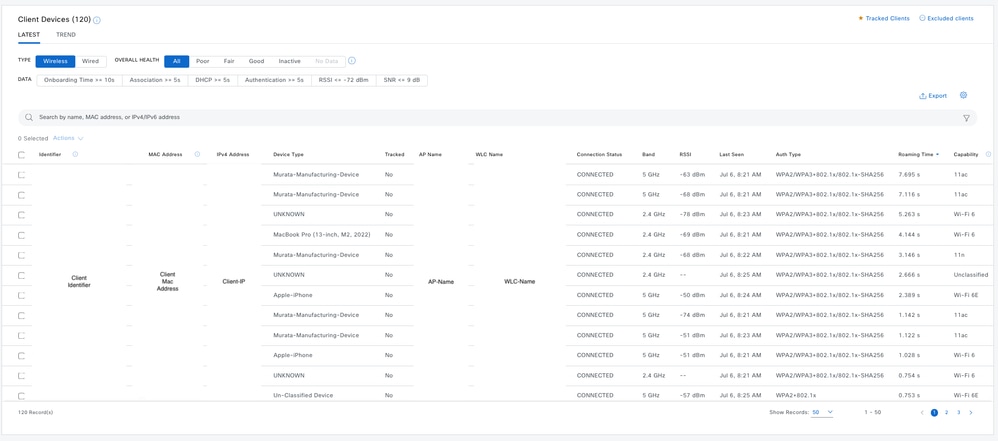
Task: Check the Un-Classified Device row checkbox
Action: 22,395
